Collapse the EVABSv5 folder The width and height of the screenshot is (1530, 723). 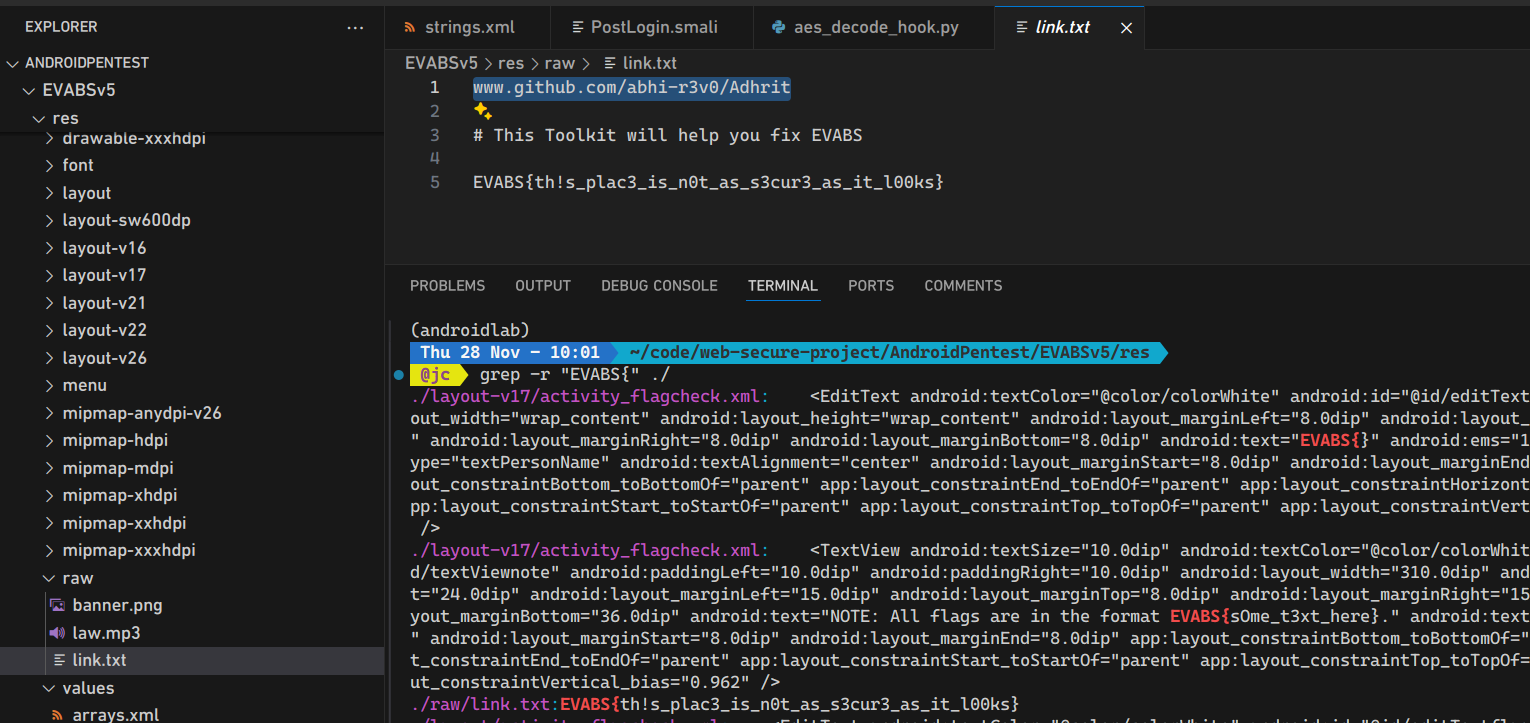(x=30, y=90)
